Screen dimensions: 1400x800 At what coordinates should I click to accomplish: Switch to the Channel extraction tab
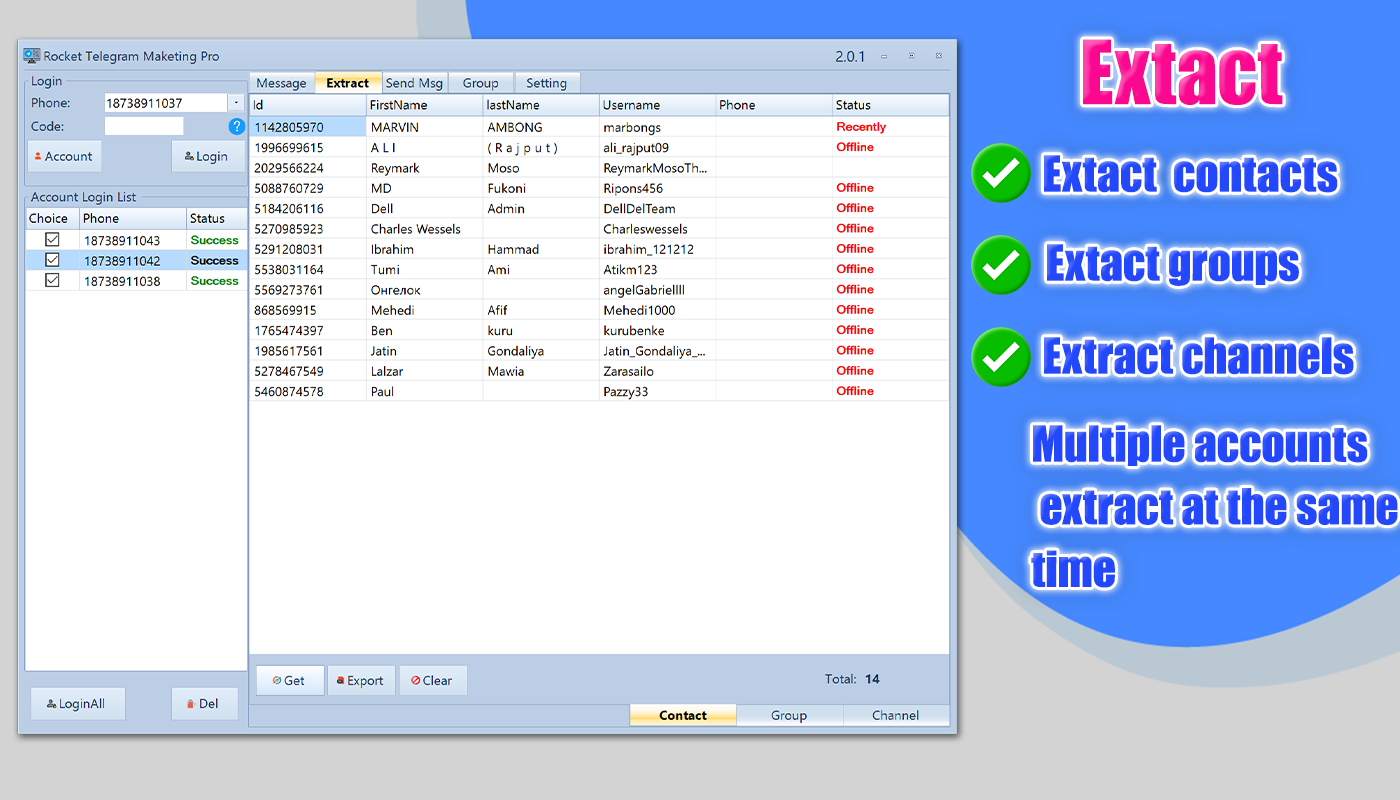[x=895, y=715]
